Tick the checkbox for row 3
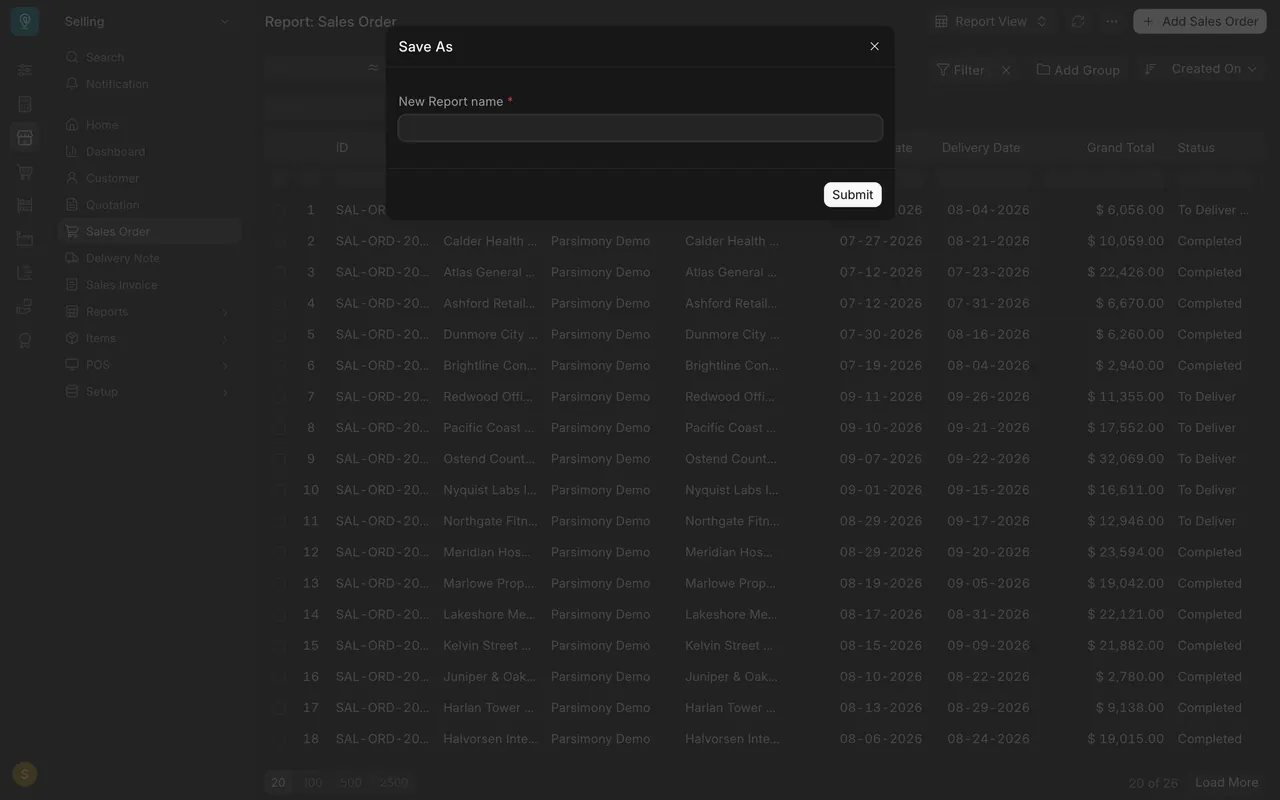1280x800 pixels. click(280, 272)
